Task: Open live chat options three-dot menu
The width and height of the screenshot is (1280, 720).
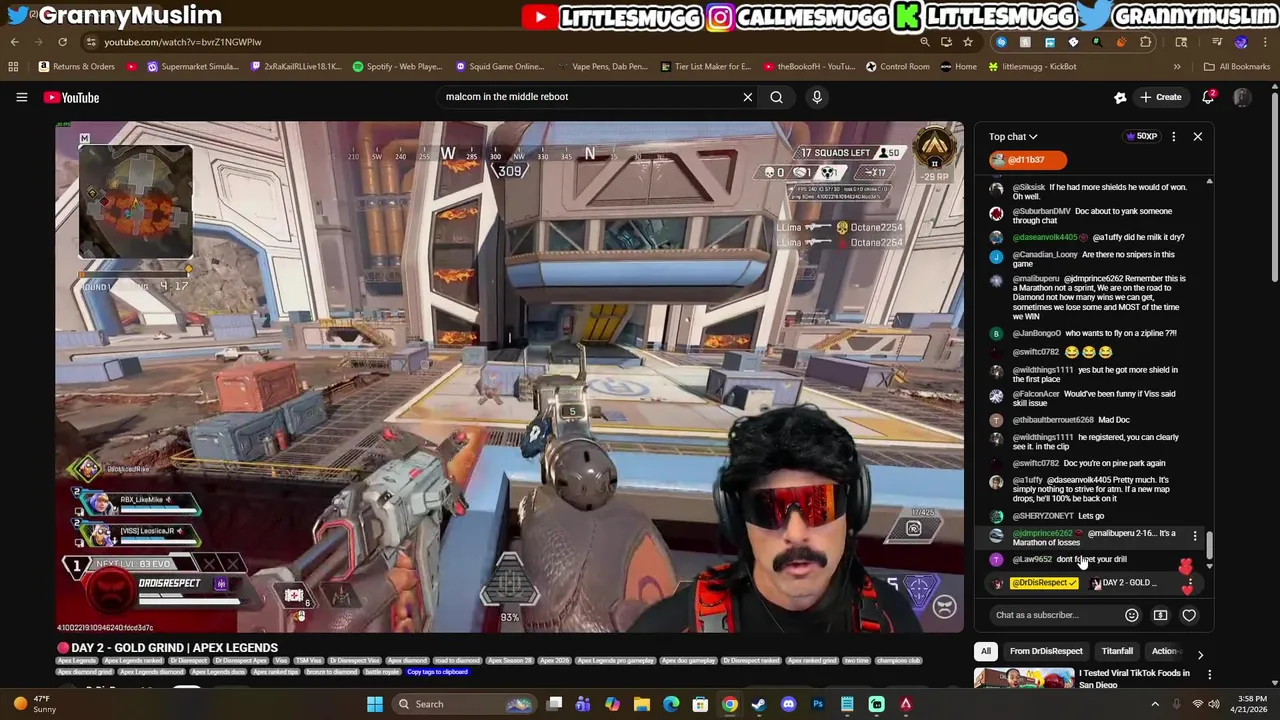Action: coord(1173,137)
